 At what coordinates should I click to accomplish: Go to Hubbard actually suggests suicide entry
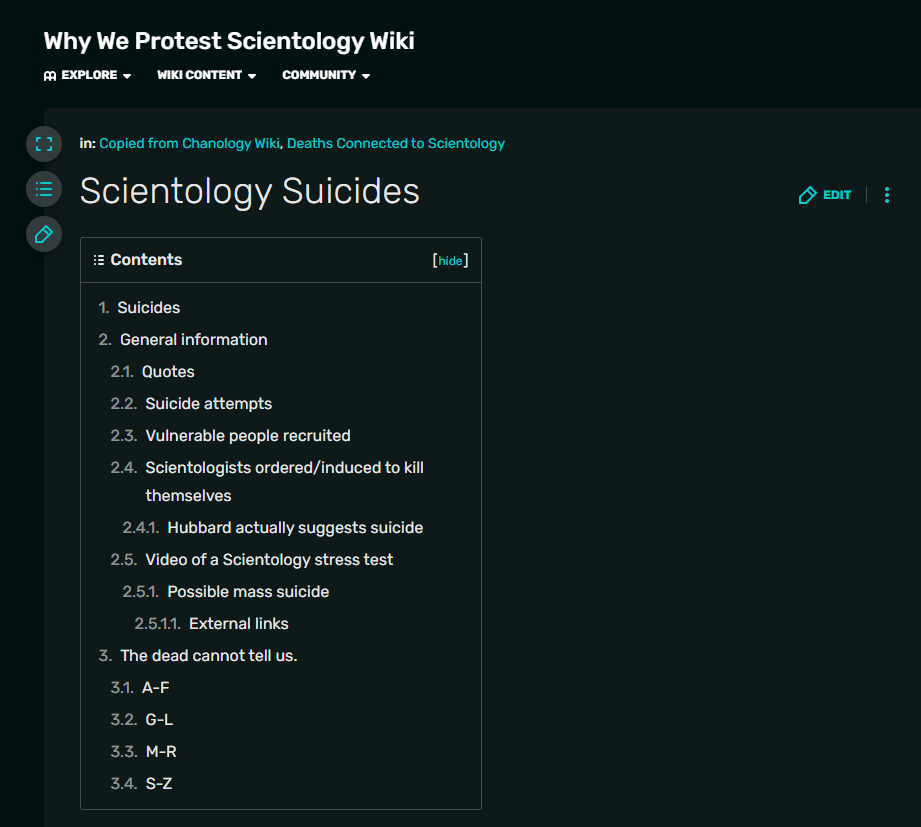[295, 528]
